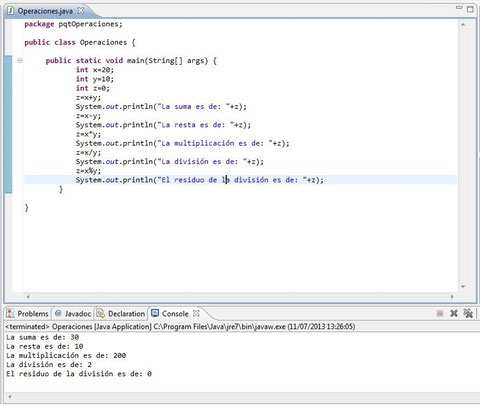Close the Operaciones.java editor tab
Screen dimensions: 480x405
(x=80, y=10)
